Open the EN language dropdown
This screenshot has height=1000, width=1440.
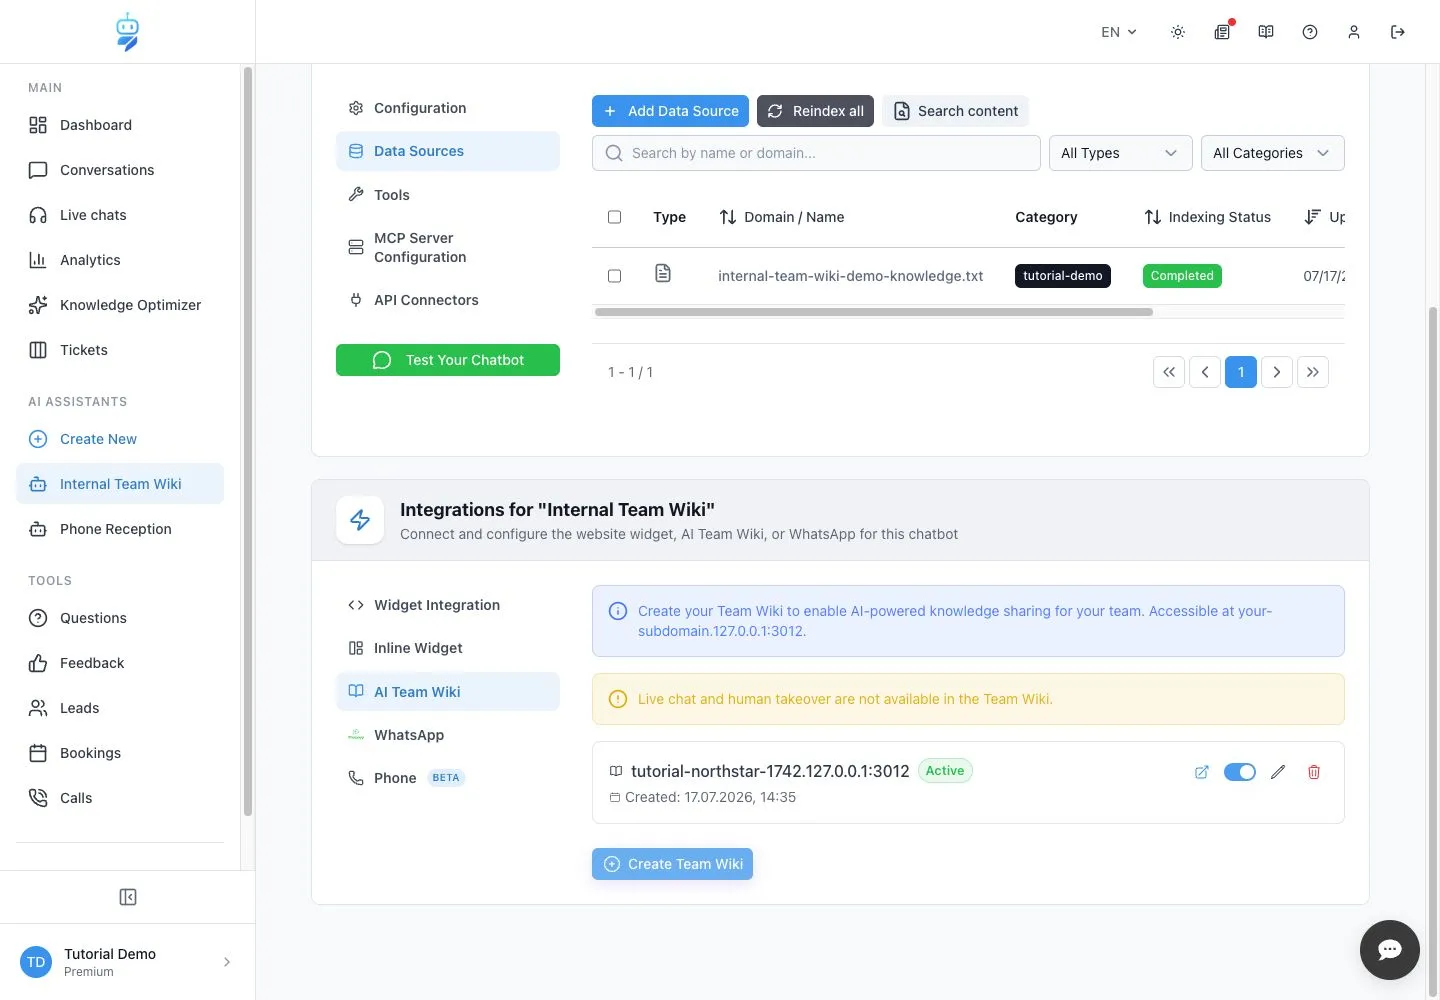pyautogui.click(x=1119, y=32)
